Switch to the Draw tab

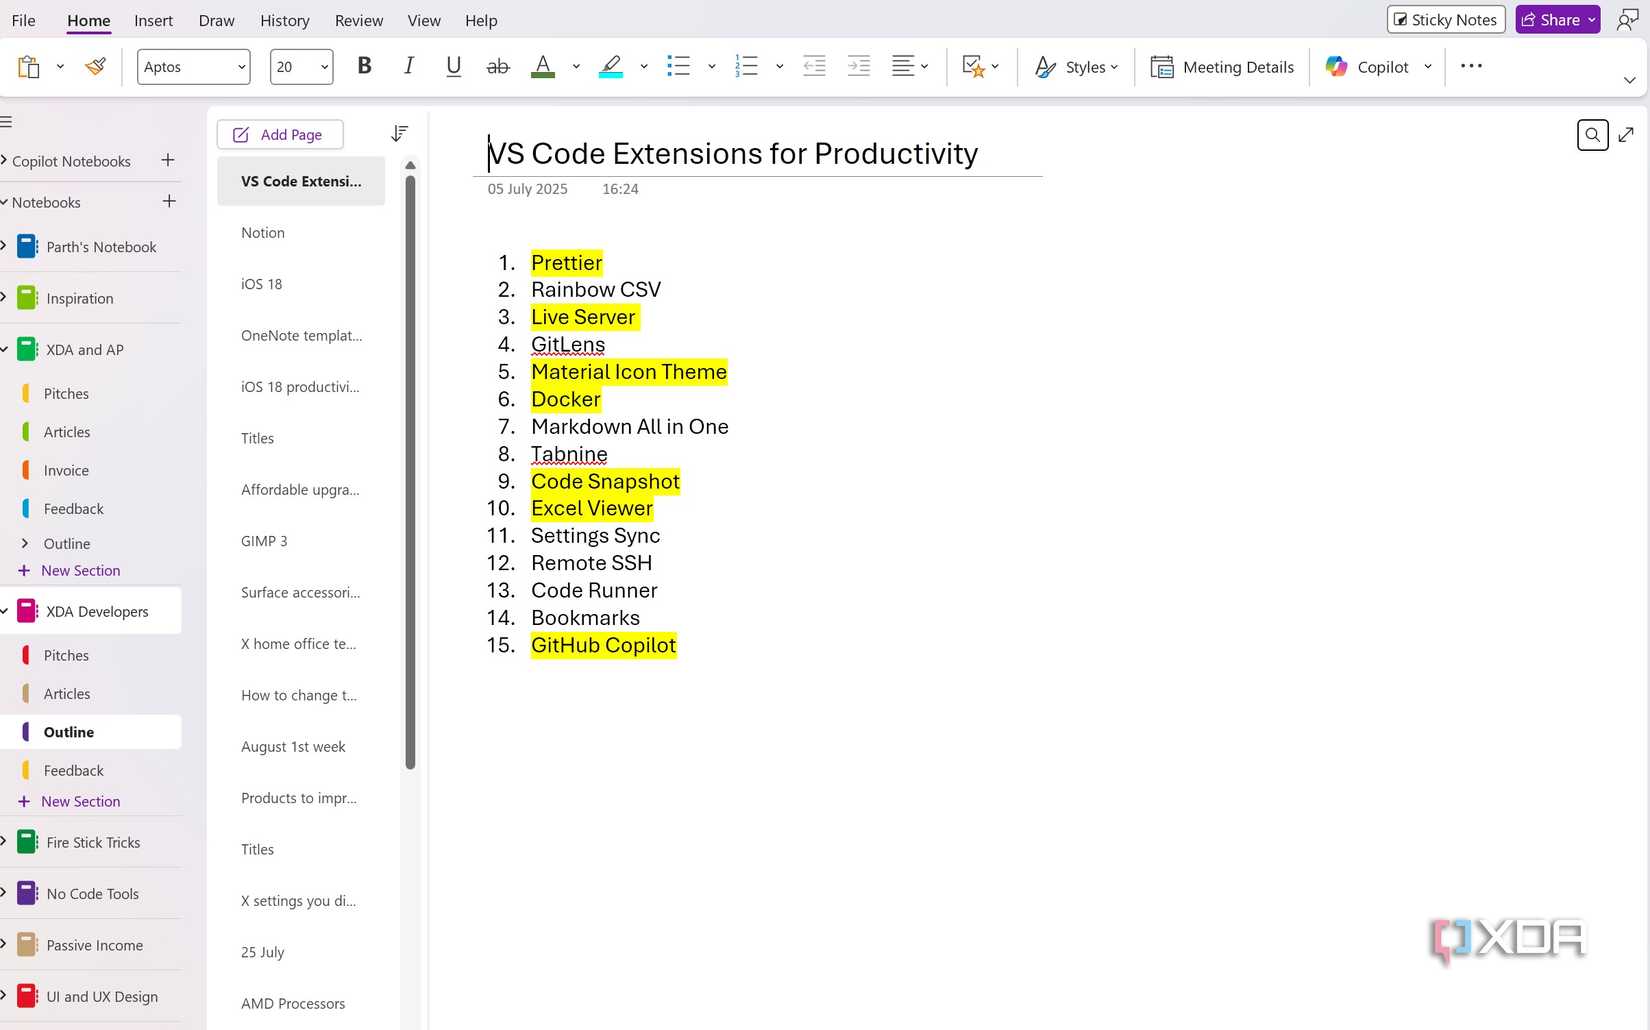tap(216, 20)
